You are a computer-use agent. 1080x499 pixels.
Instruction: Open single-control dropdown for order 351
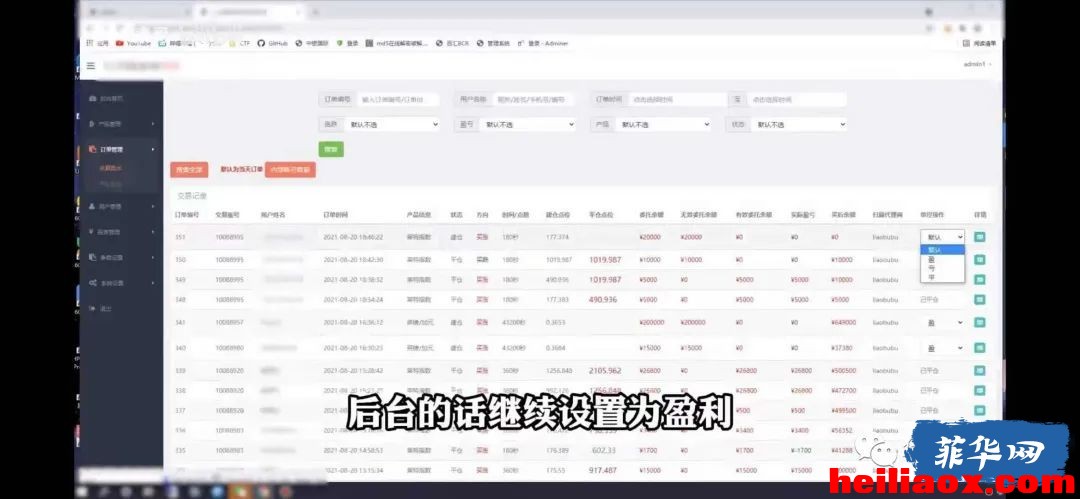tap(942, 236)
